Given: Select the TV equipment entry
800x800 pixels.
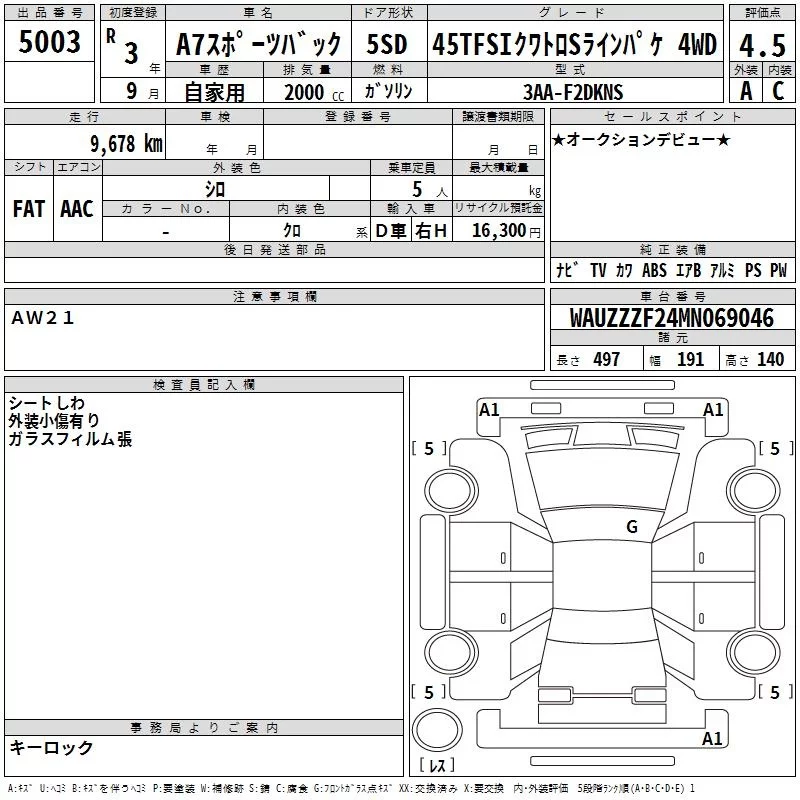Looking at the screenshot, I should [x=598, y=270].
